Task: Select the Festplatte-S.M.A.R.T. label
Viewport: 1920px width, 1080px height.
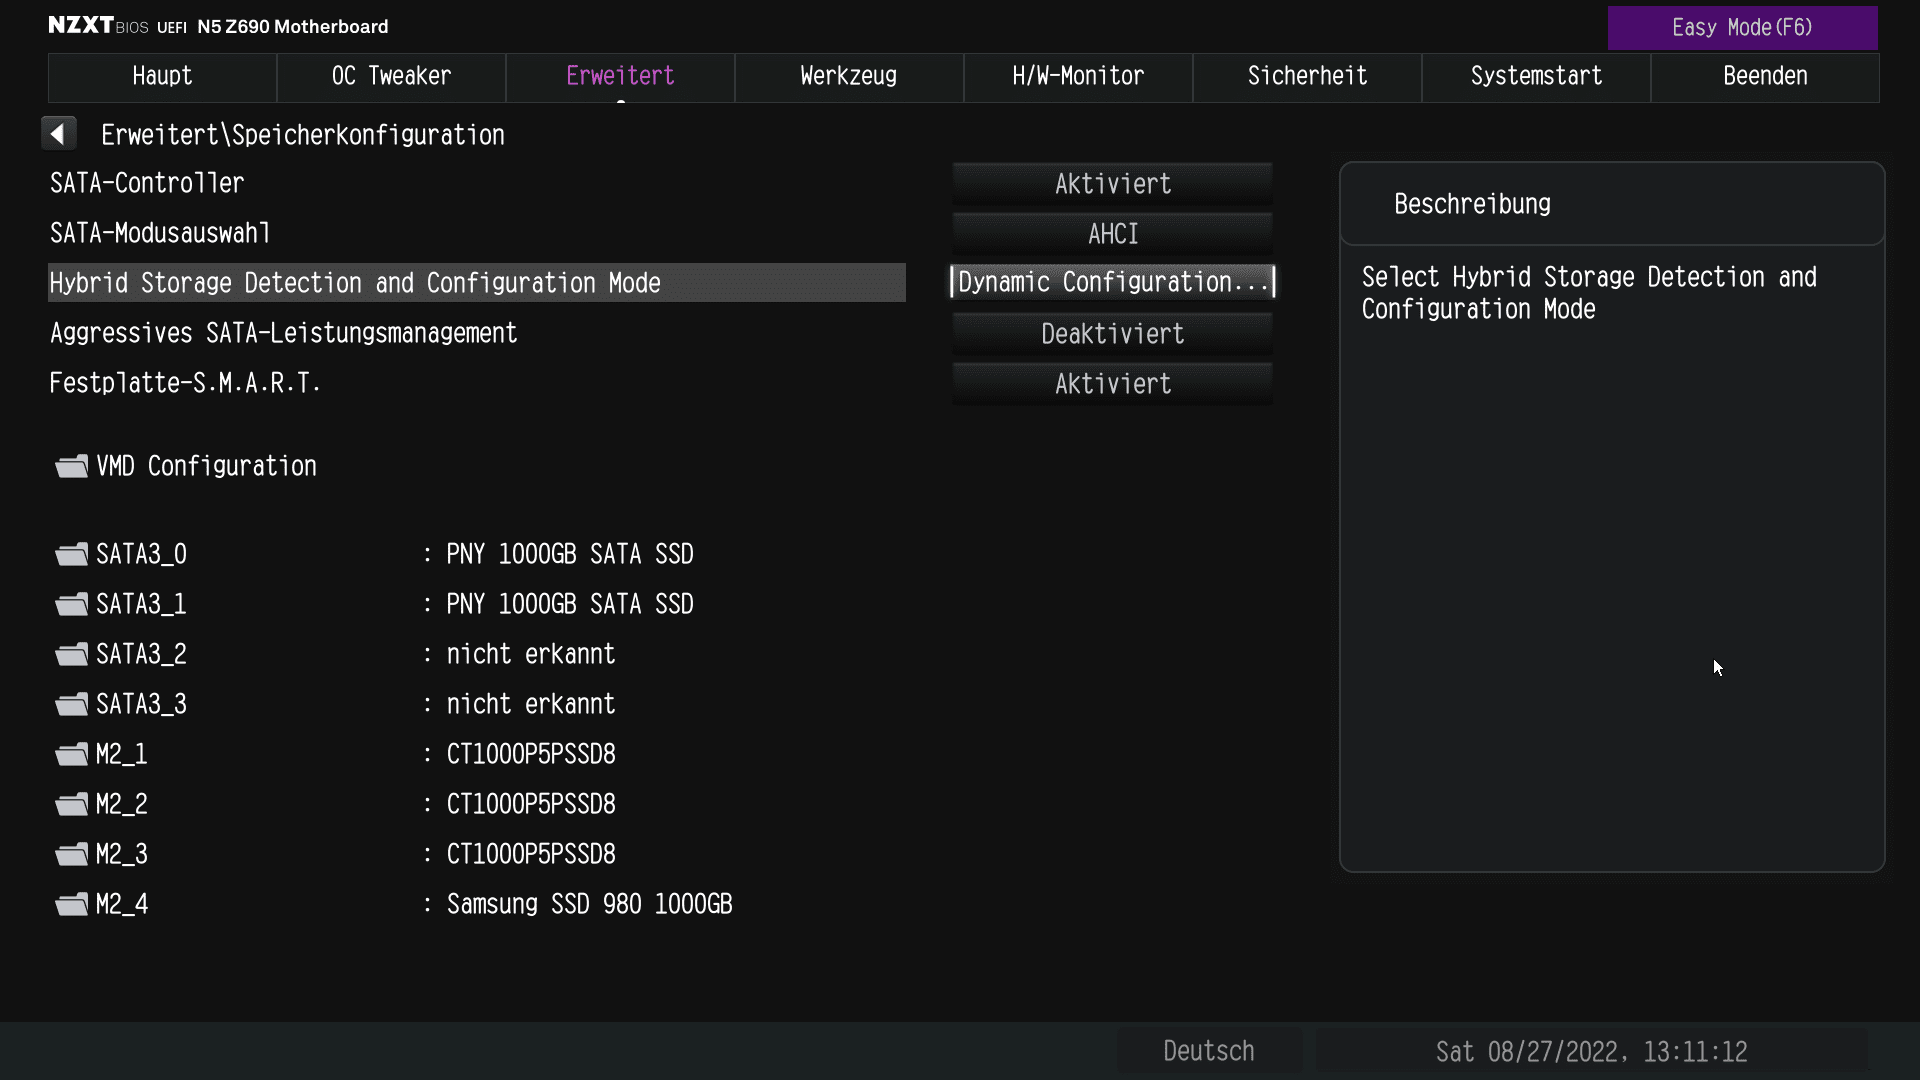Action: tap(185, 384)
